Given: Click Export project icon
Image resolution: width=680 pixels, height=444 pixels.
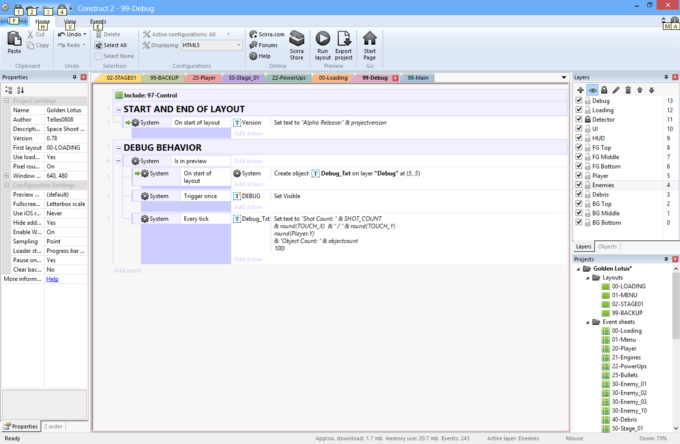Looking at the screenshot, I should [344, 39].
